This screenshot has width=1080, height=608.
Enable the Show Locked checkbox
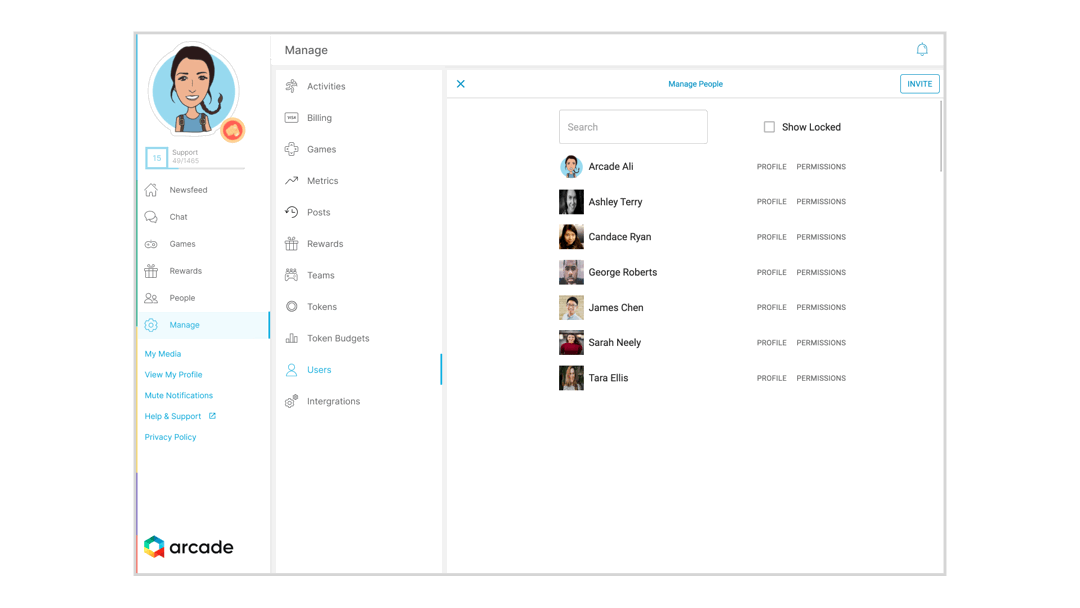[x=769, y=127]
